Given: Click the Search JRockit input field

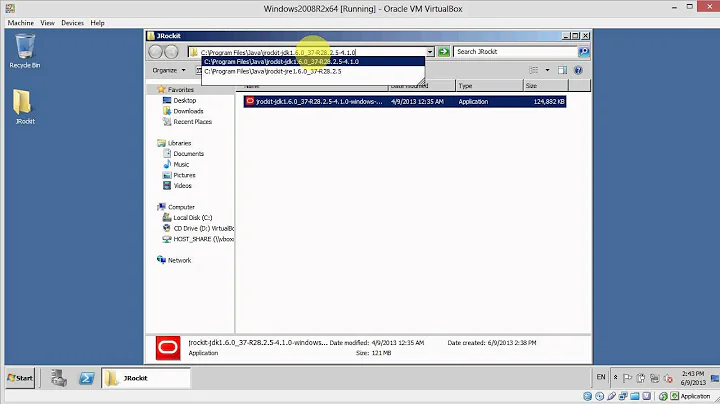Looking at the screenshot, I should (x=515, y=52).
